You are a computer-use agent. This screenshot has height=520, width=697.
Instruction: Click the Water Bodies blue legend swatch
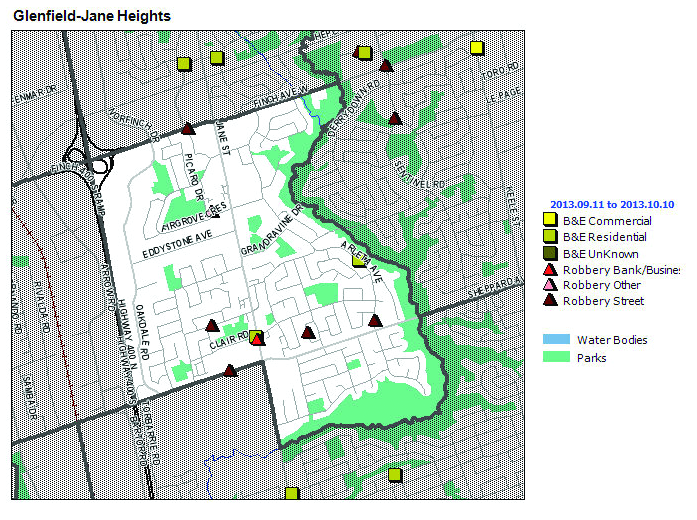tap(556, 340)
